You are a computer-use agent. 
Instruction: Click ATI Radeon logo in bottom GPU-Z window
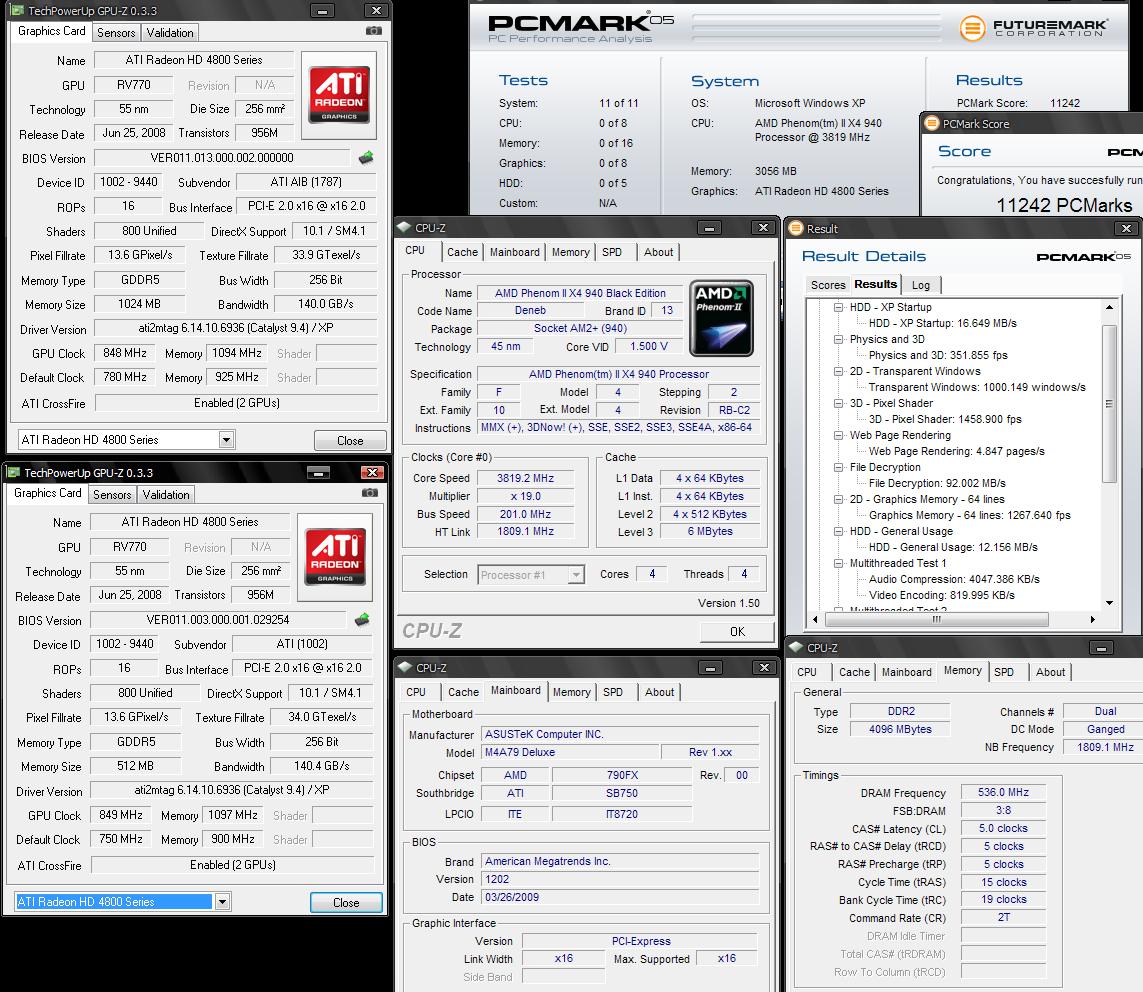click(x=335, y=558)
